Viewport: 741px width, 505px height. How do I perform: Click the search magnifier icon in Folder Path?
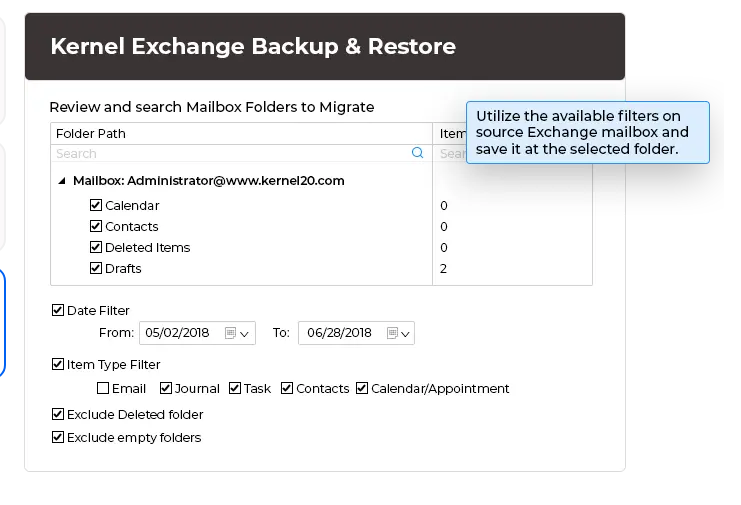coord(418,154)
